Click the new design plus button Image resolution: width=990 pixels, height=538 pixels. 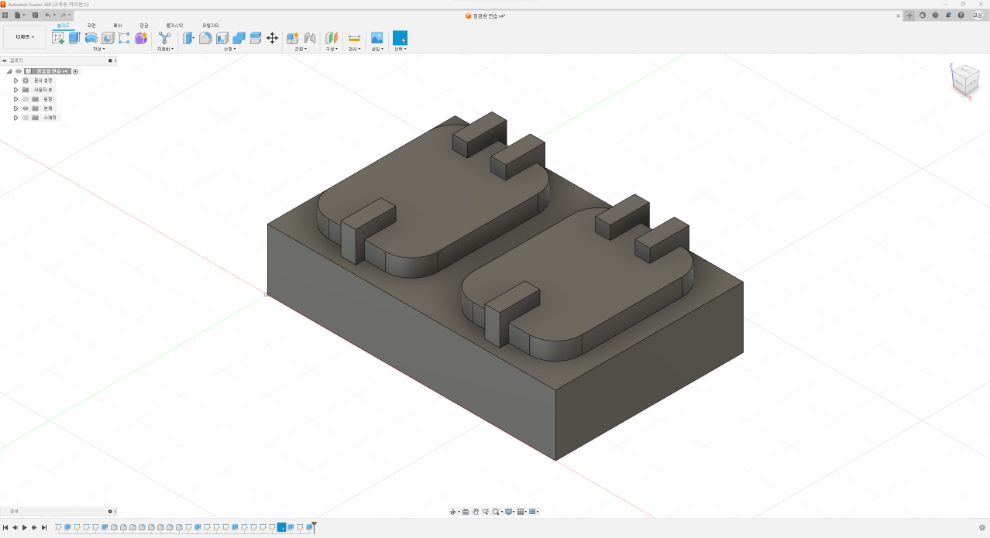click(x=909, y=15)
